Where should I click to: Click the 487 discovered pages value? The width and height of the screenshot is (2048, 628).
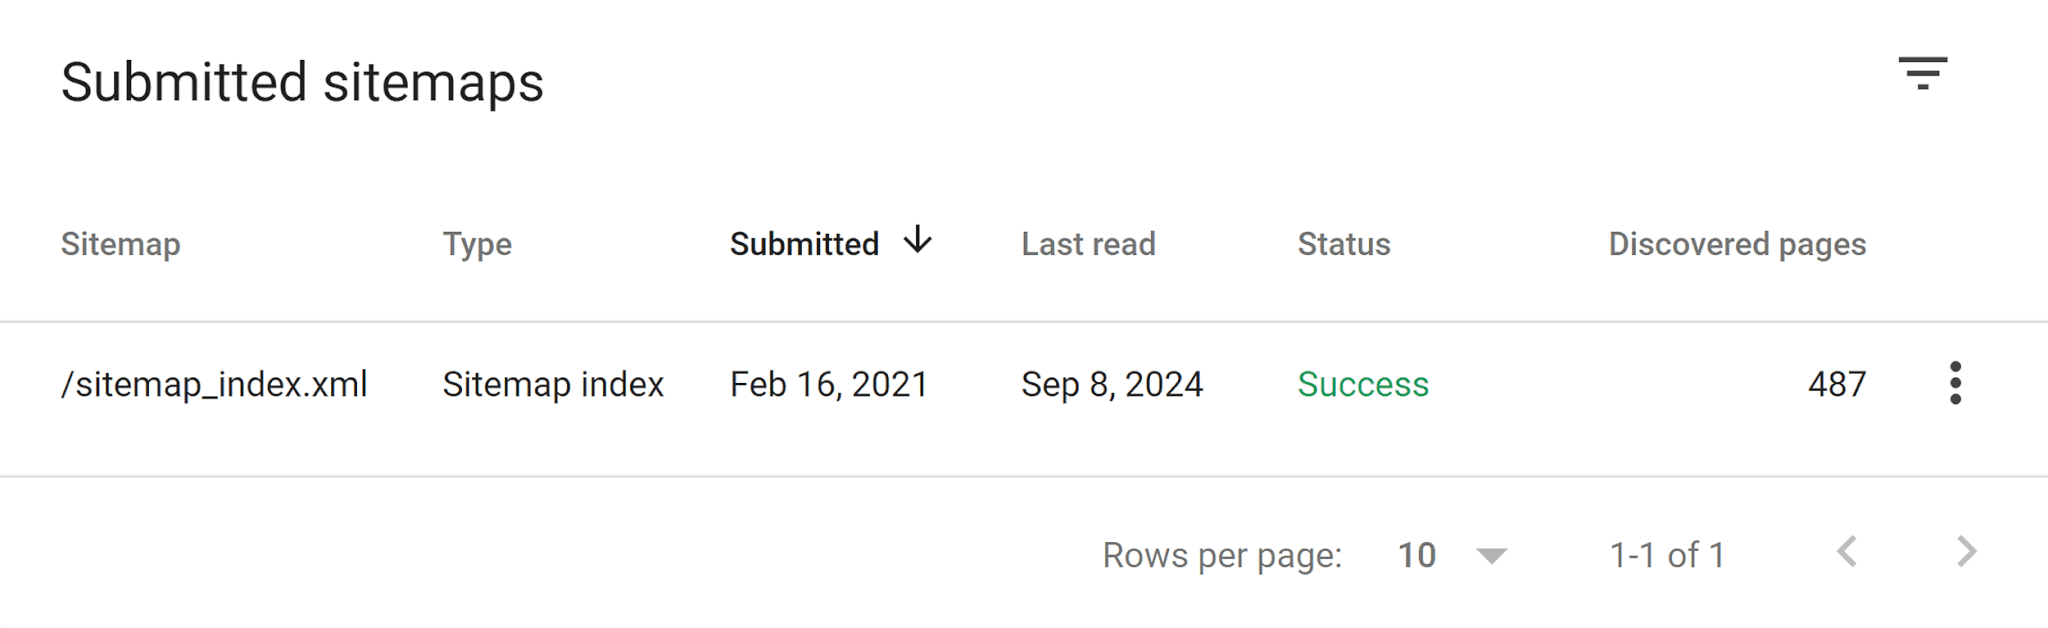(x=1837, y=384)
